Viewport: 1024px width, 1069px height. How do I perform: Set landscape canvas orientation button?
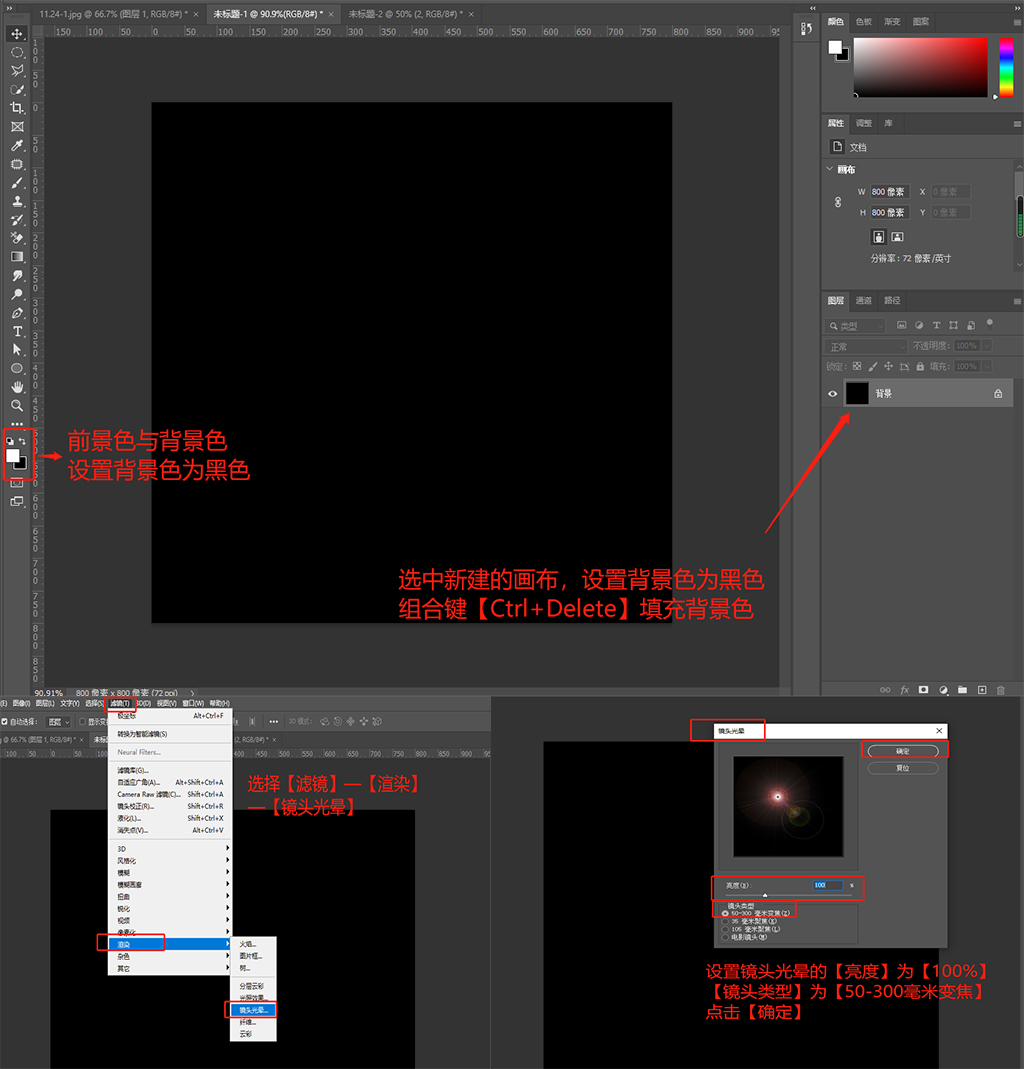click(x=897, y=237)
